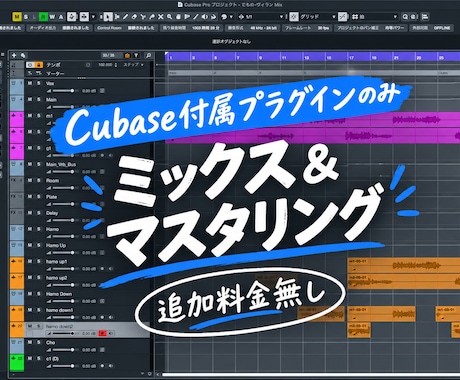Toggle global Write W automation button
This screenshot has height=380, width=460.
(x=52, y=17)
